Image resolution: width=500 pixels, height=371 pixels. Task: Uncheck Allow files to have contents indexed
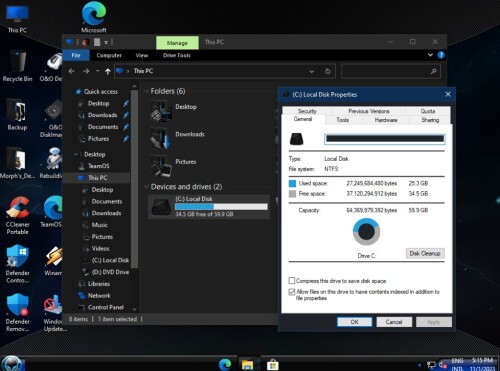[292, 292]
